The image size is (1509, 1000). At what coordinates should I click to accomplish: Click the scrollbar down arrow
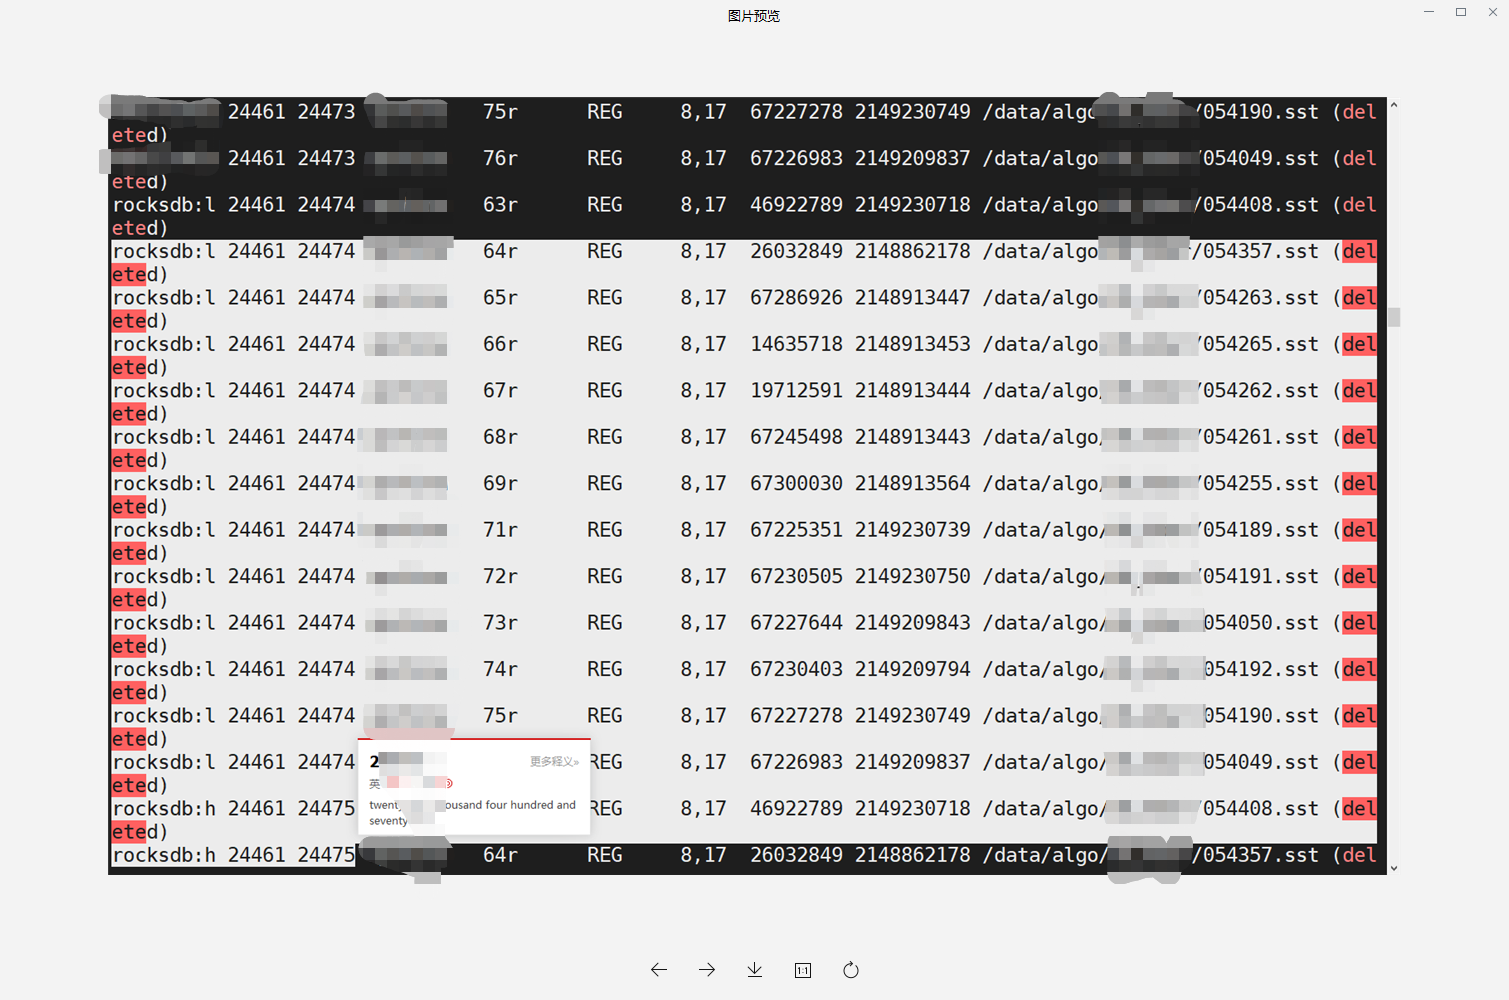[1394, 866]
